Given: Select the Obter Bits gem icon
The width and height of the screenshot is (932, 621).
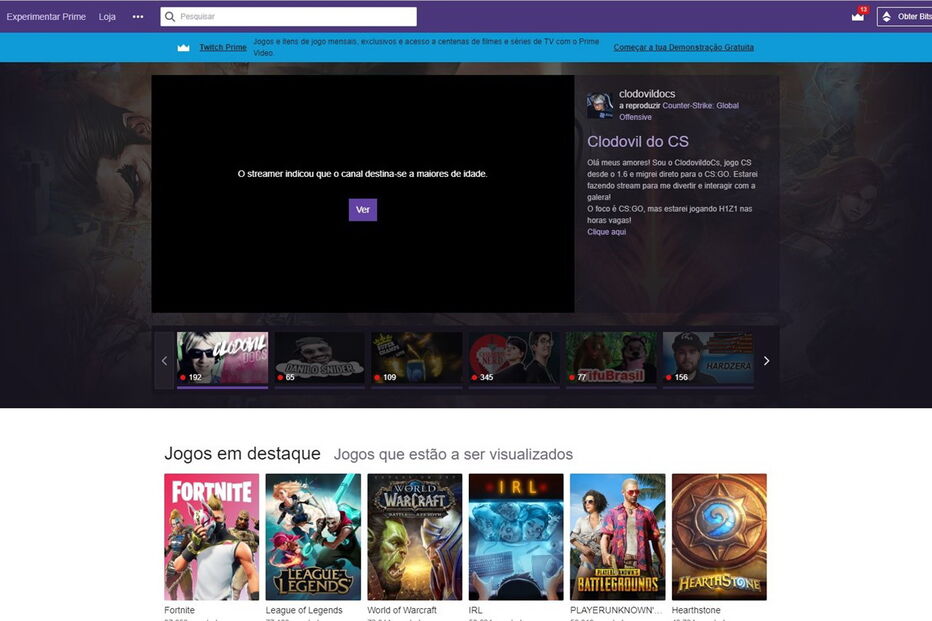Looking at the screenshot, I should pos(884,15).
